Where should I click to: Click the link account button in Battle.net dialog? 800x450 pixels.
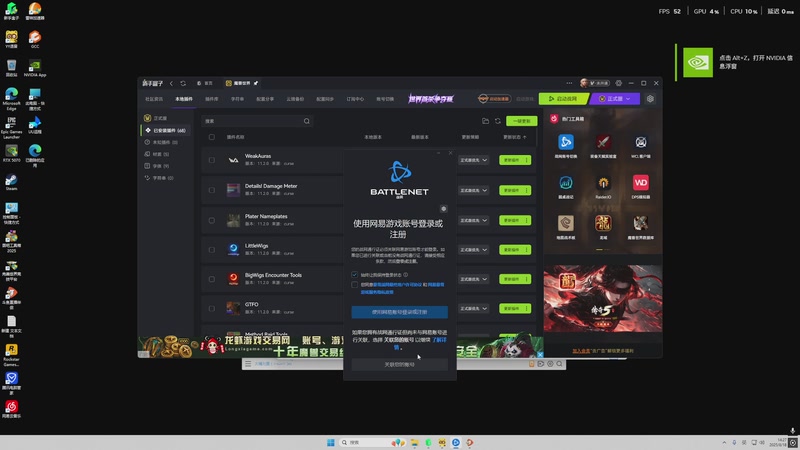399,364
